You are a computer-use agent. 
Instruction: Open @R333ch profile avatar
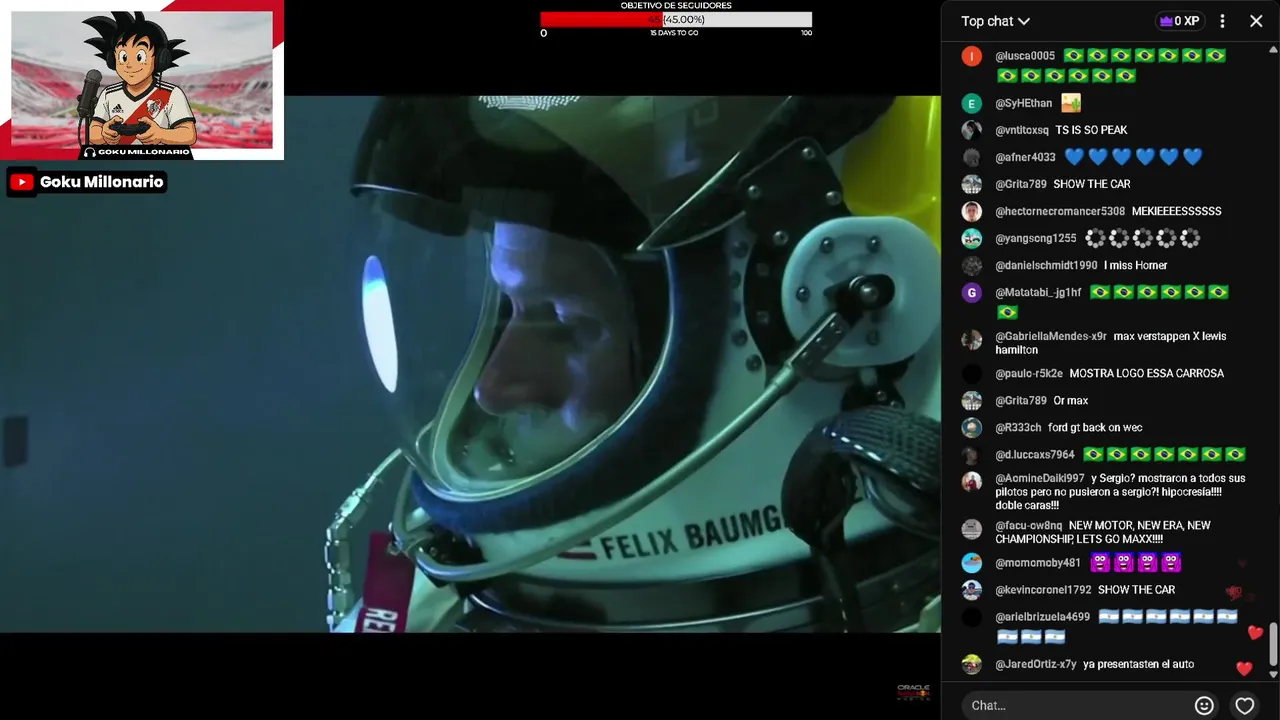tap(972, 427)
